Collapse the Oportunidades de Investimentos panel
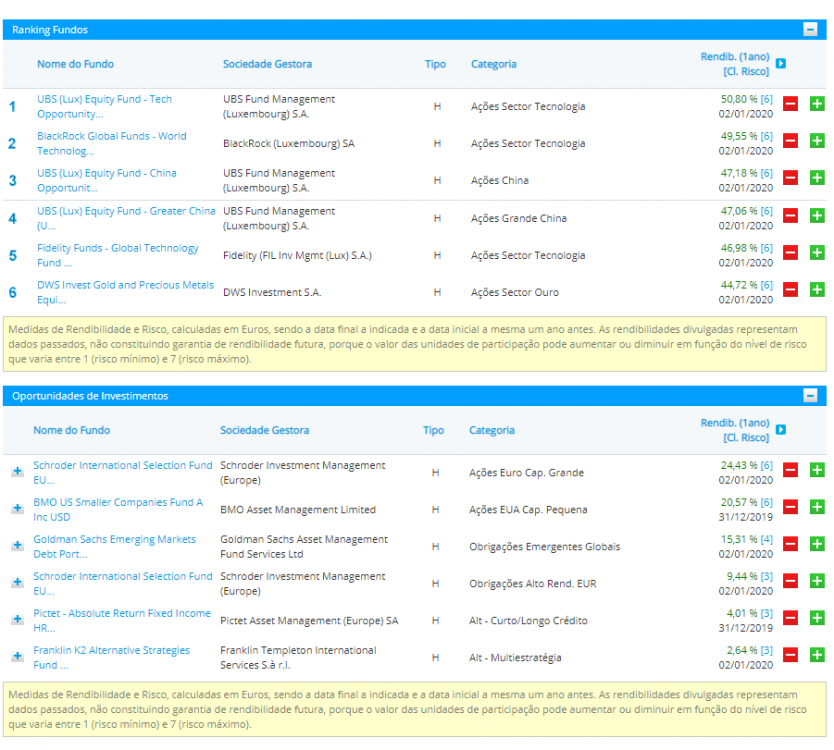This screenshot has height=750, width=834. click(x=810, y=396)
